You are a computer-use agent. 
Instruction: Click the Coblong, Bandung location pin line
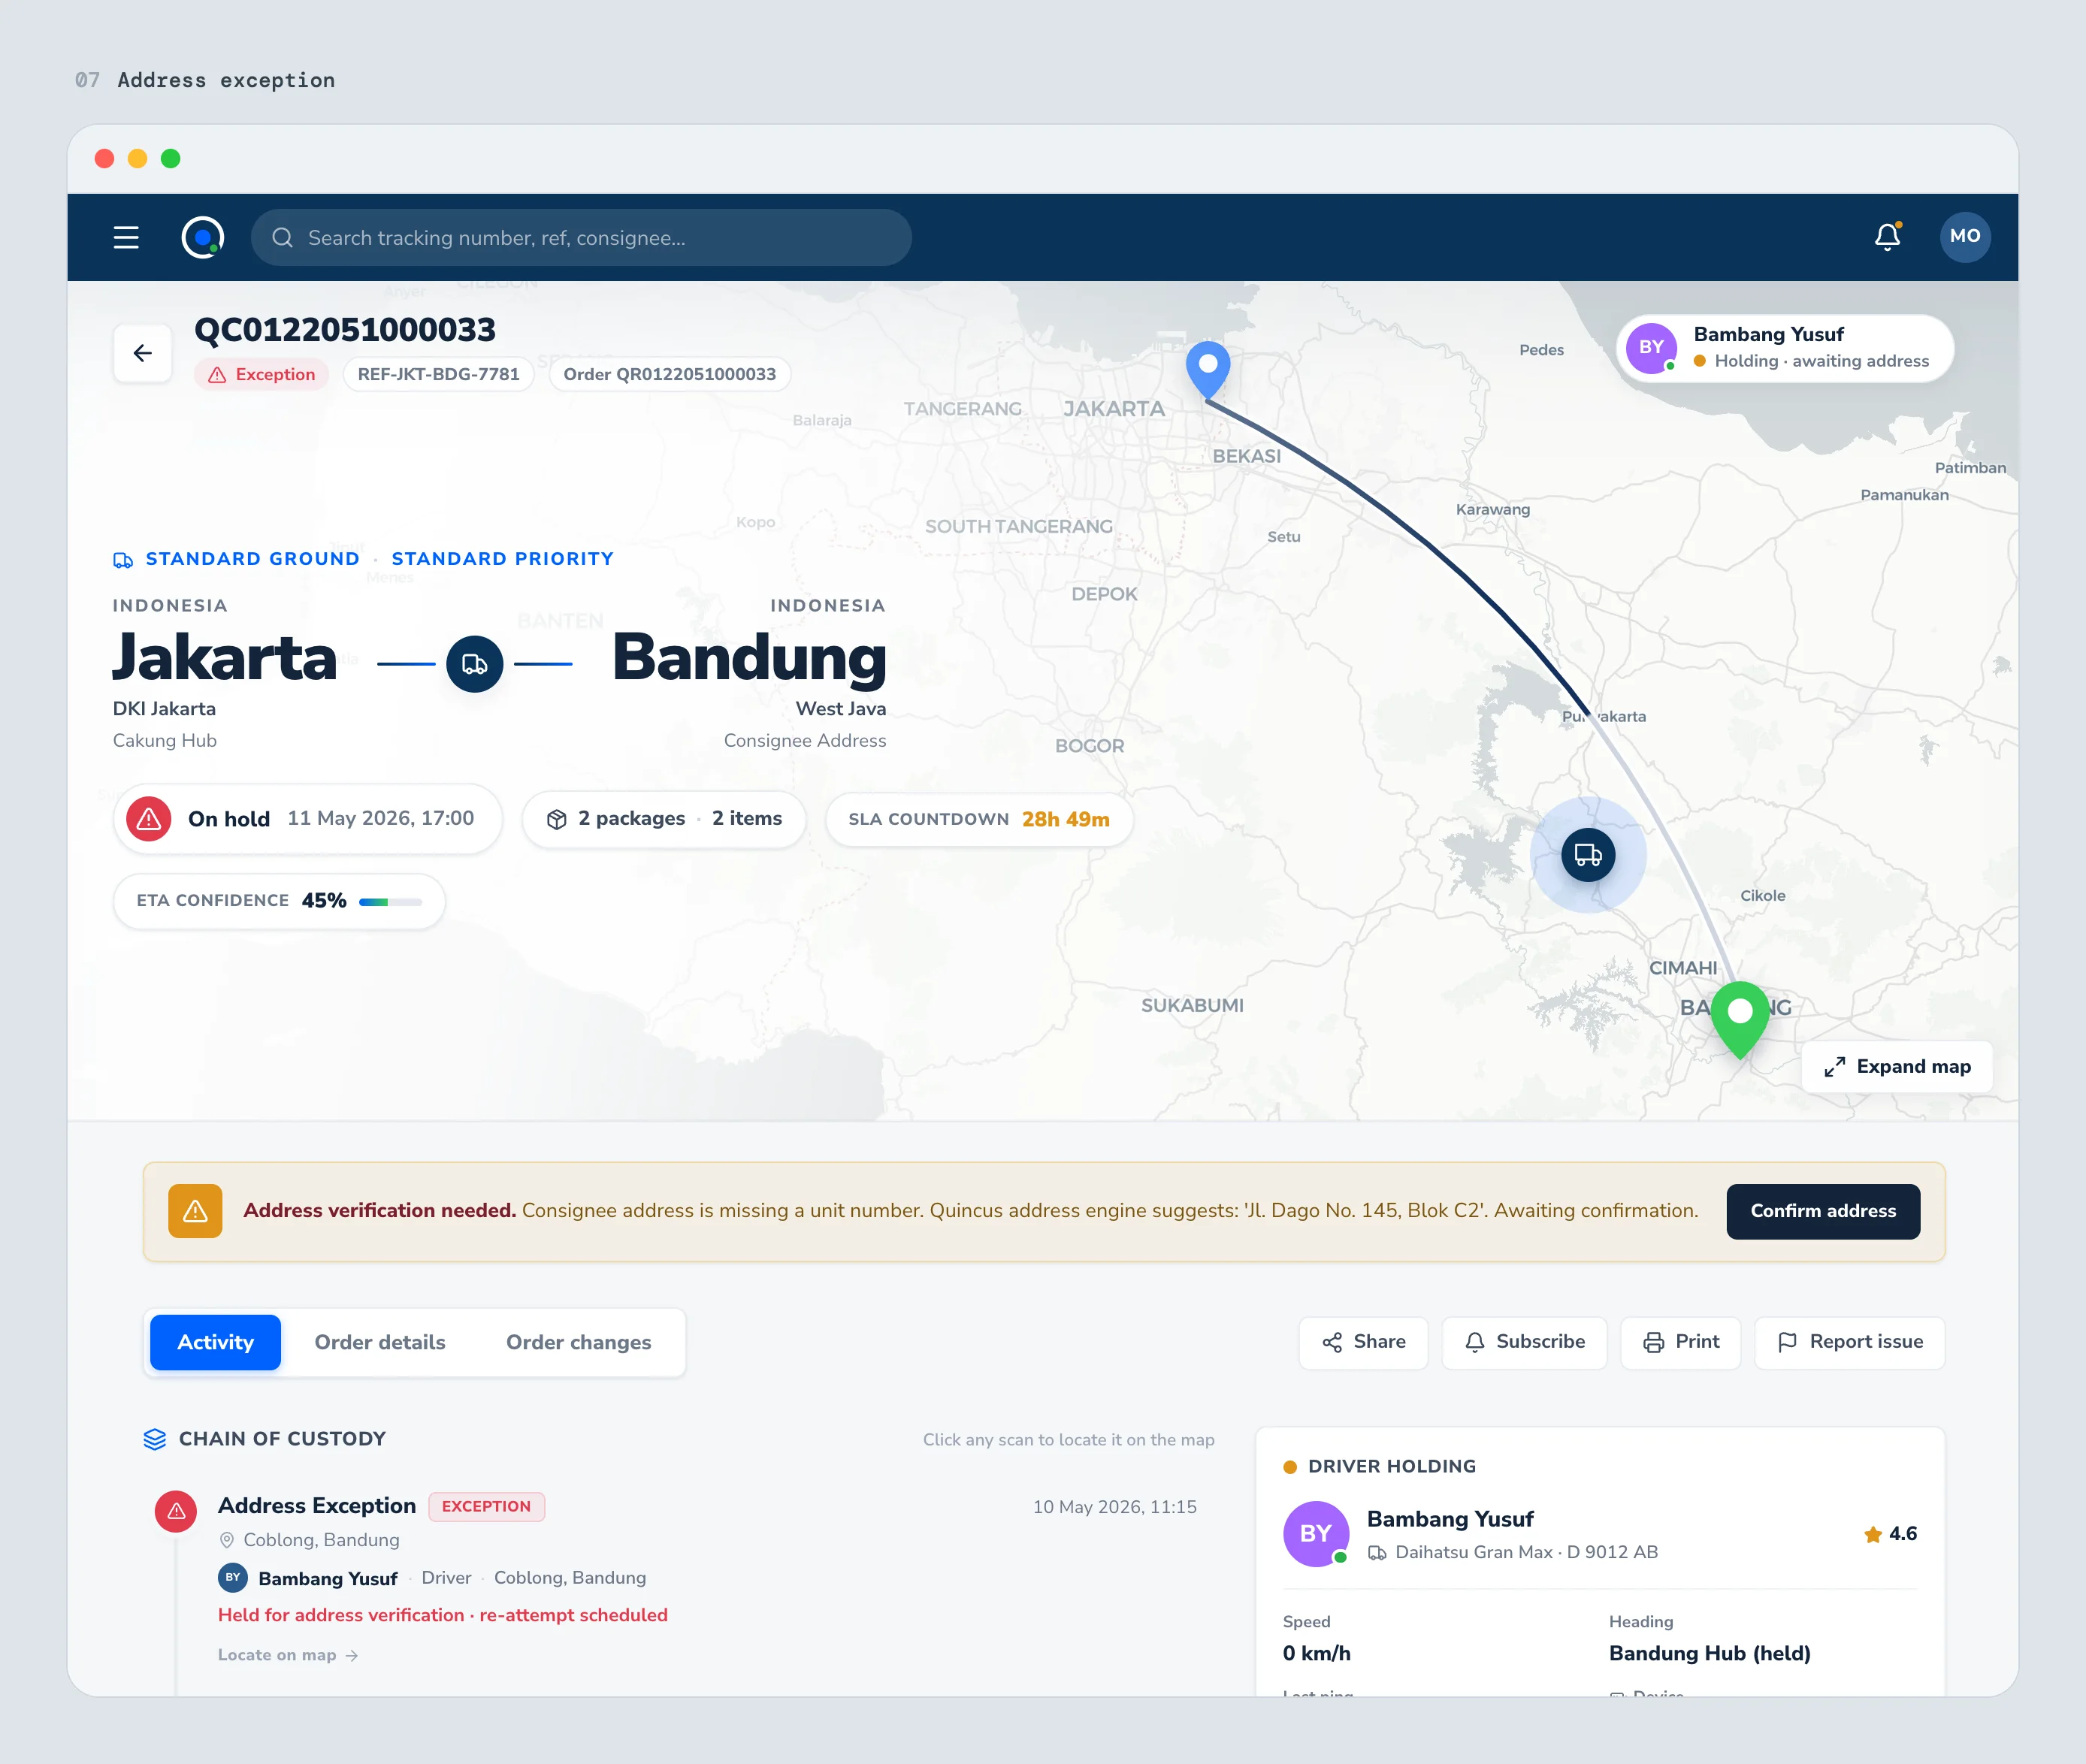point(309,1540)
